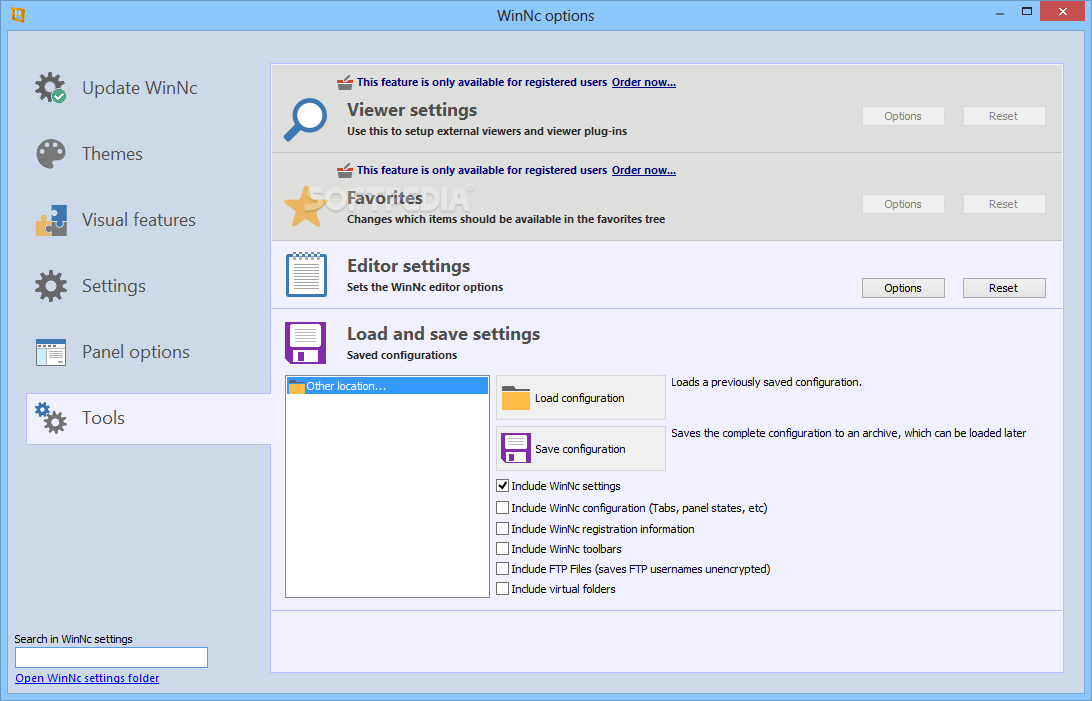Image resolution: width=1092 pixels, height=701 pixels.
Task: Click the Viewer settings magnifier icon
Action: pyautogui.click(x=306, y=119)
